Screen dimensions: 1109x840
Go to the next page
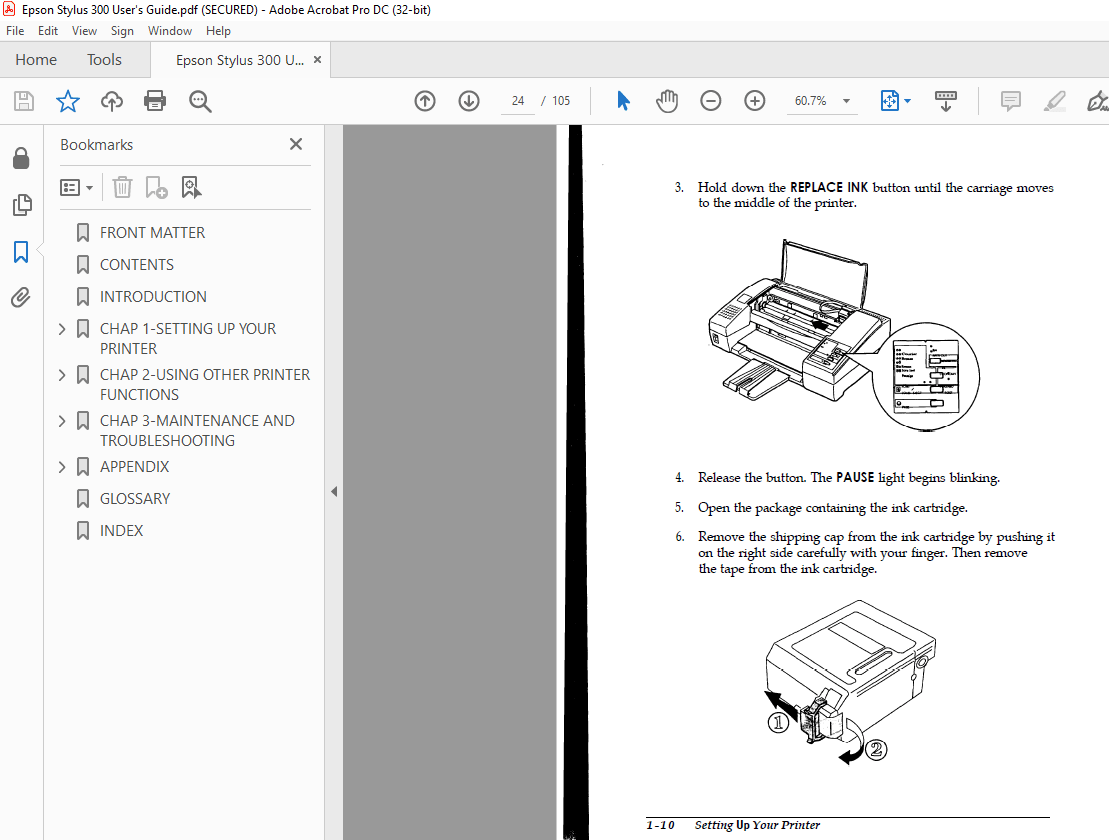point(468,101)
